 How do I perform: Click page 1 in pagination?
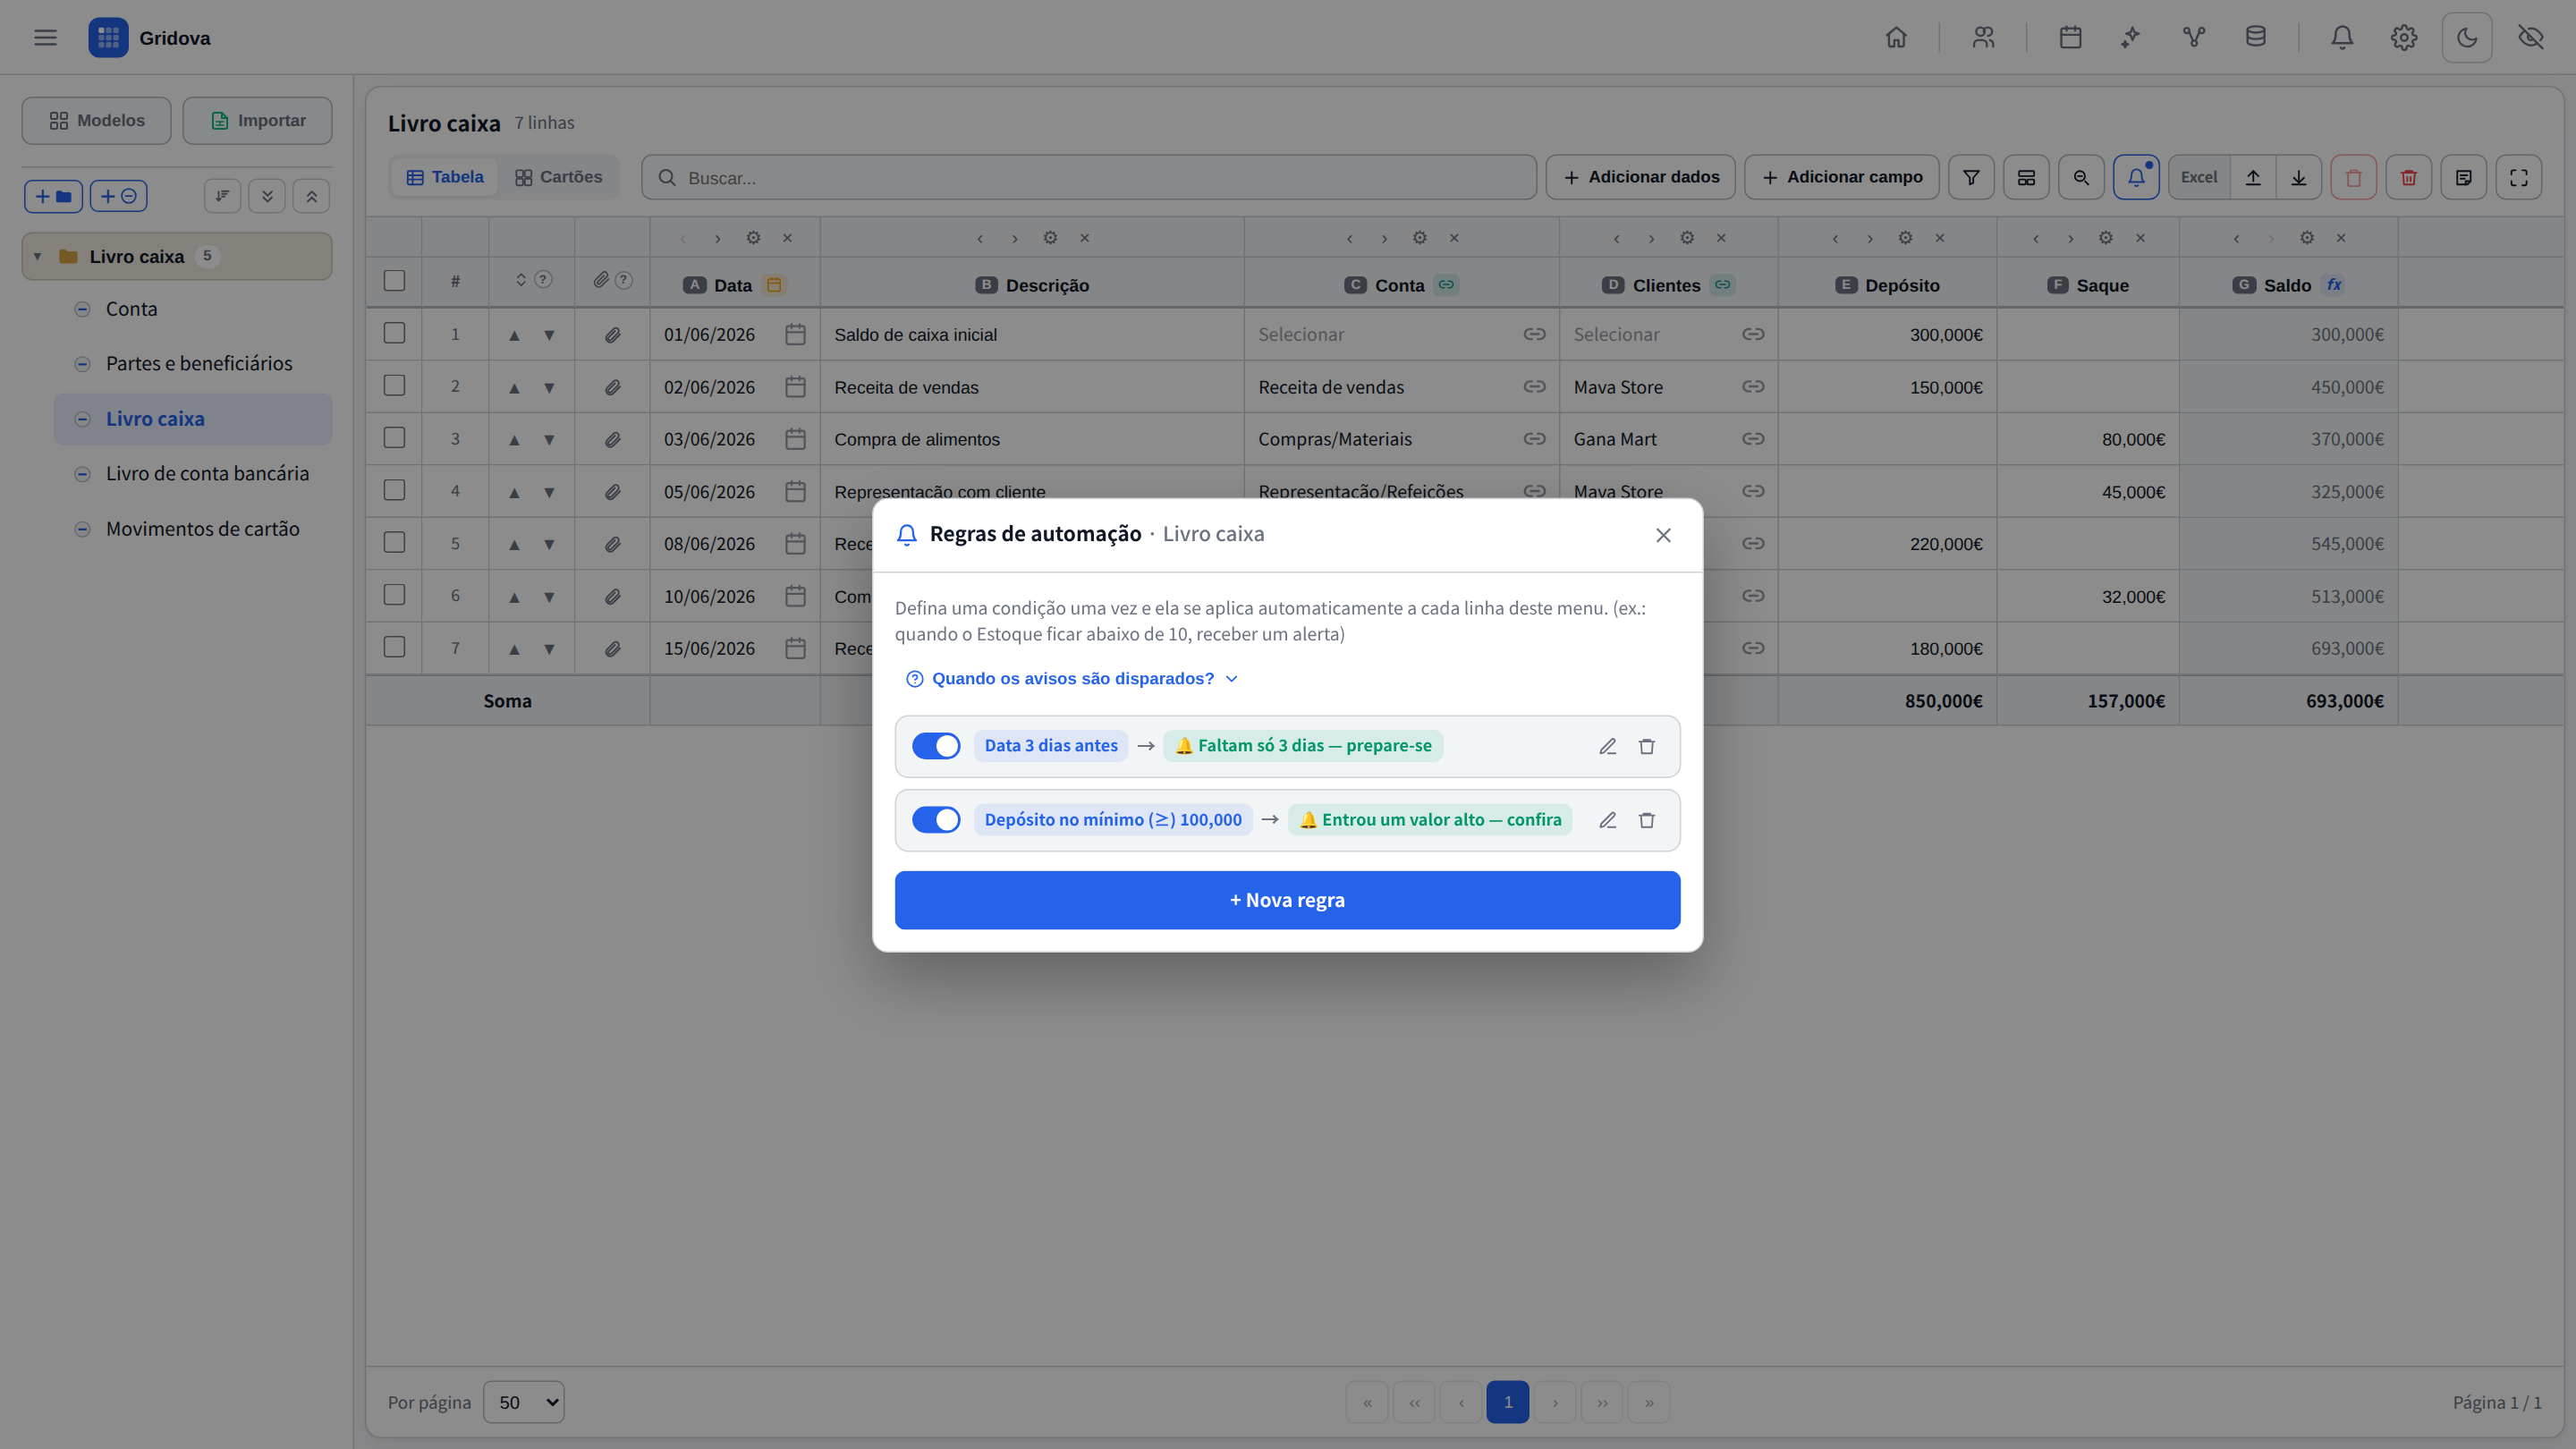[x=1507, y=1402]
